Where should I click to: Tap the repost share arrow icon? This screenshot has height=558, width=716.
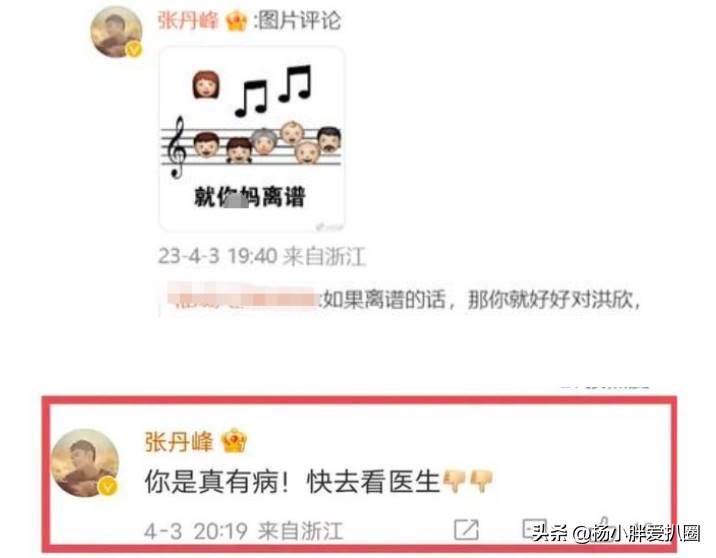(x=466, y=530)
